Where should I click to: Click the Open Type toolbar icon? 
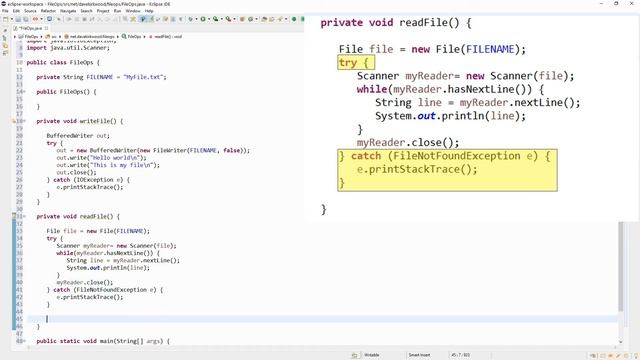pyautogui.click(x=264, y=19)
